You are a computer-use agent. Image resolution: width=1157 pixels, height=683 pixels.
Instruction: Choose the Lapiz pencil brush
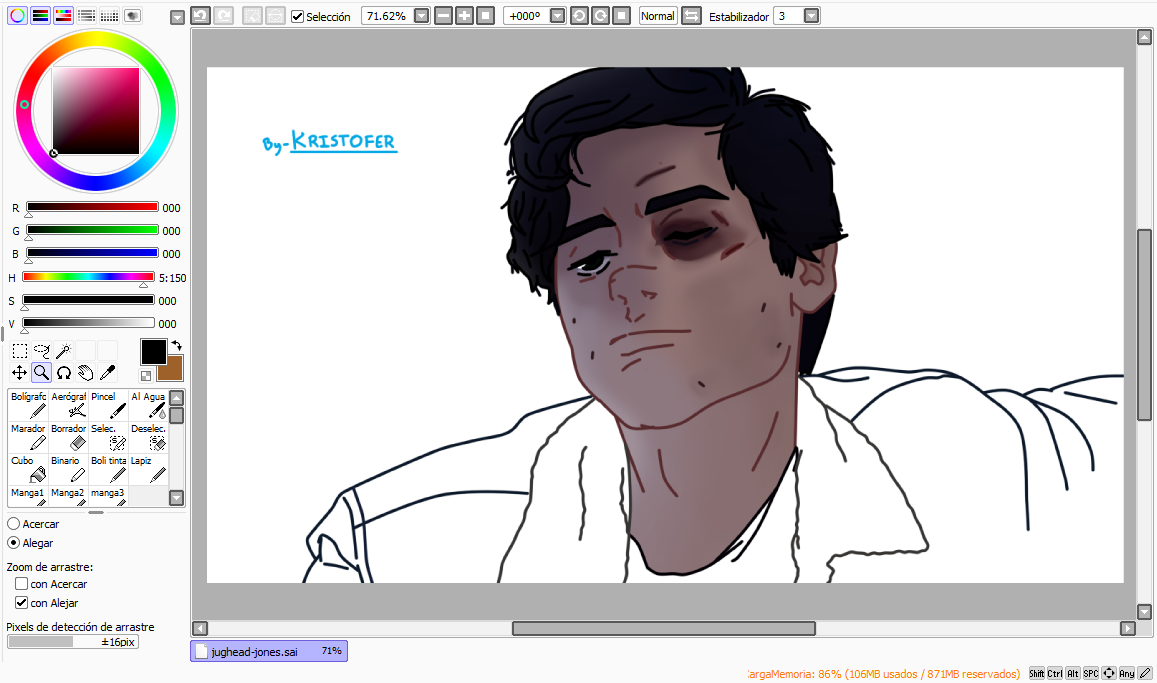coord(148,469)
